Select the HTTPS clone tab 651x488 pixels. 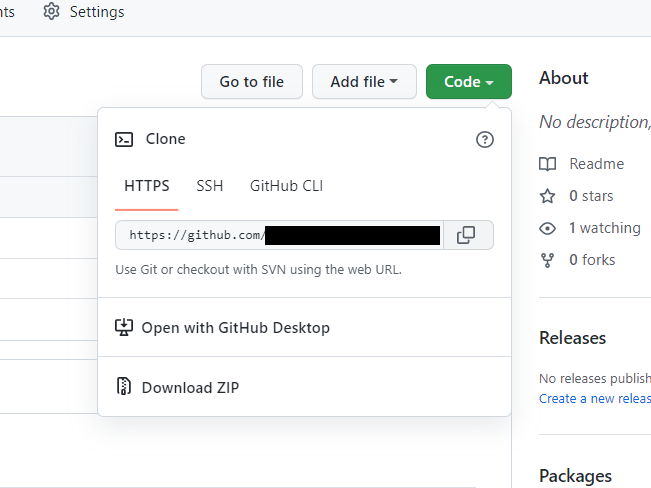click(x=147, y=186)
